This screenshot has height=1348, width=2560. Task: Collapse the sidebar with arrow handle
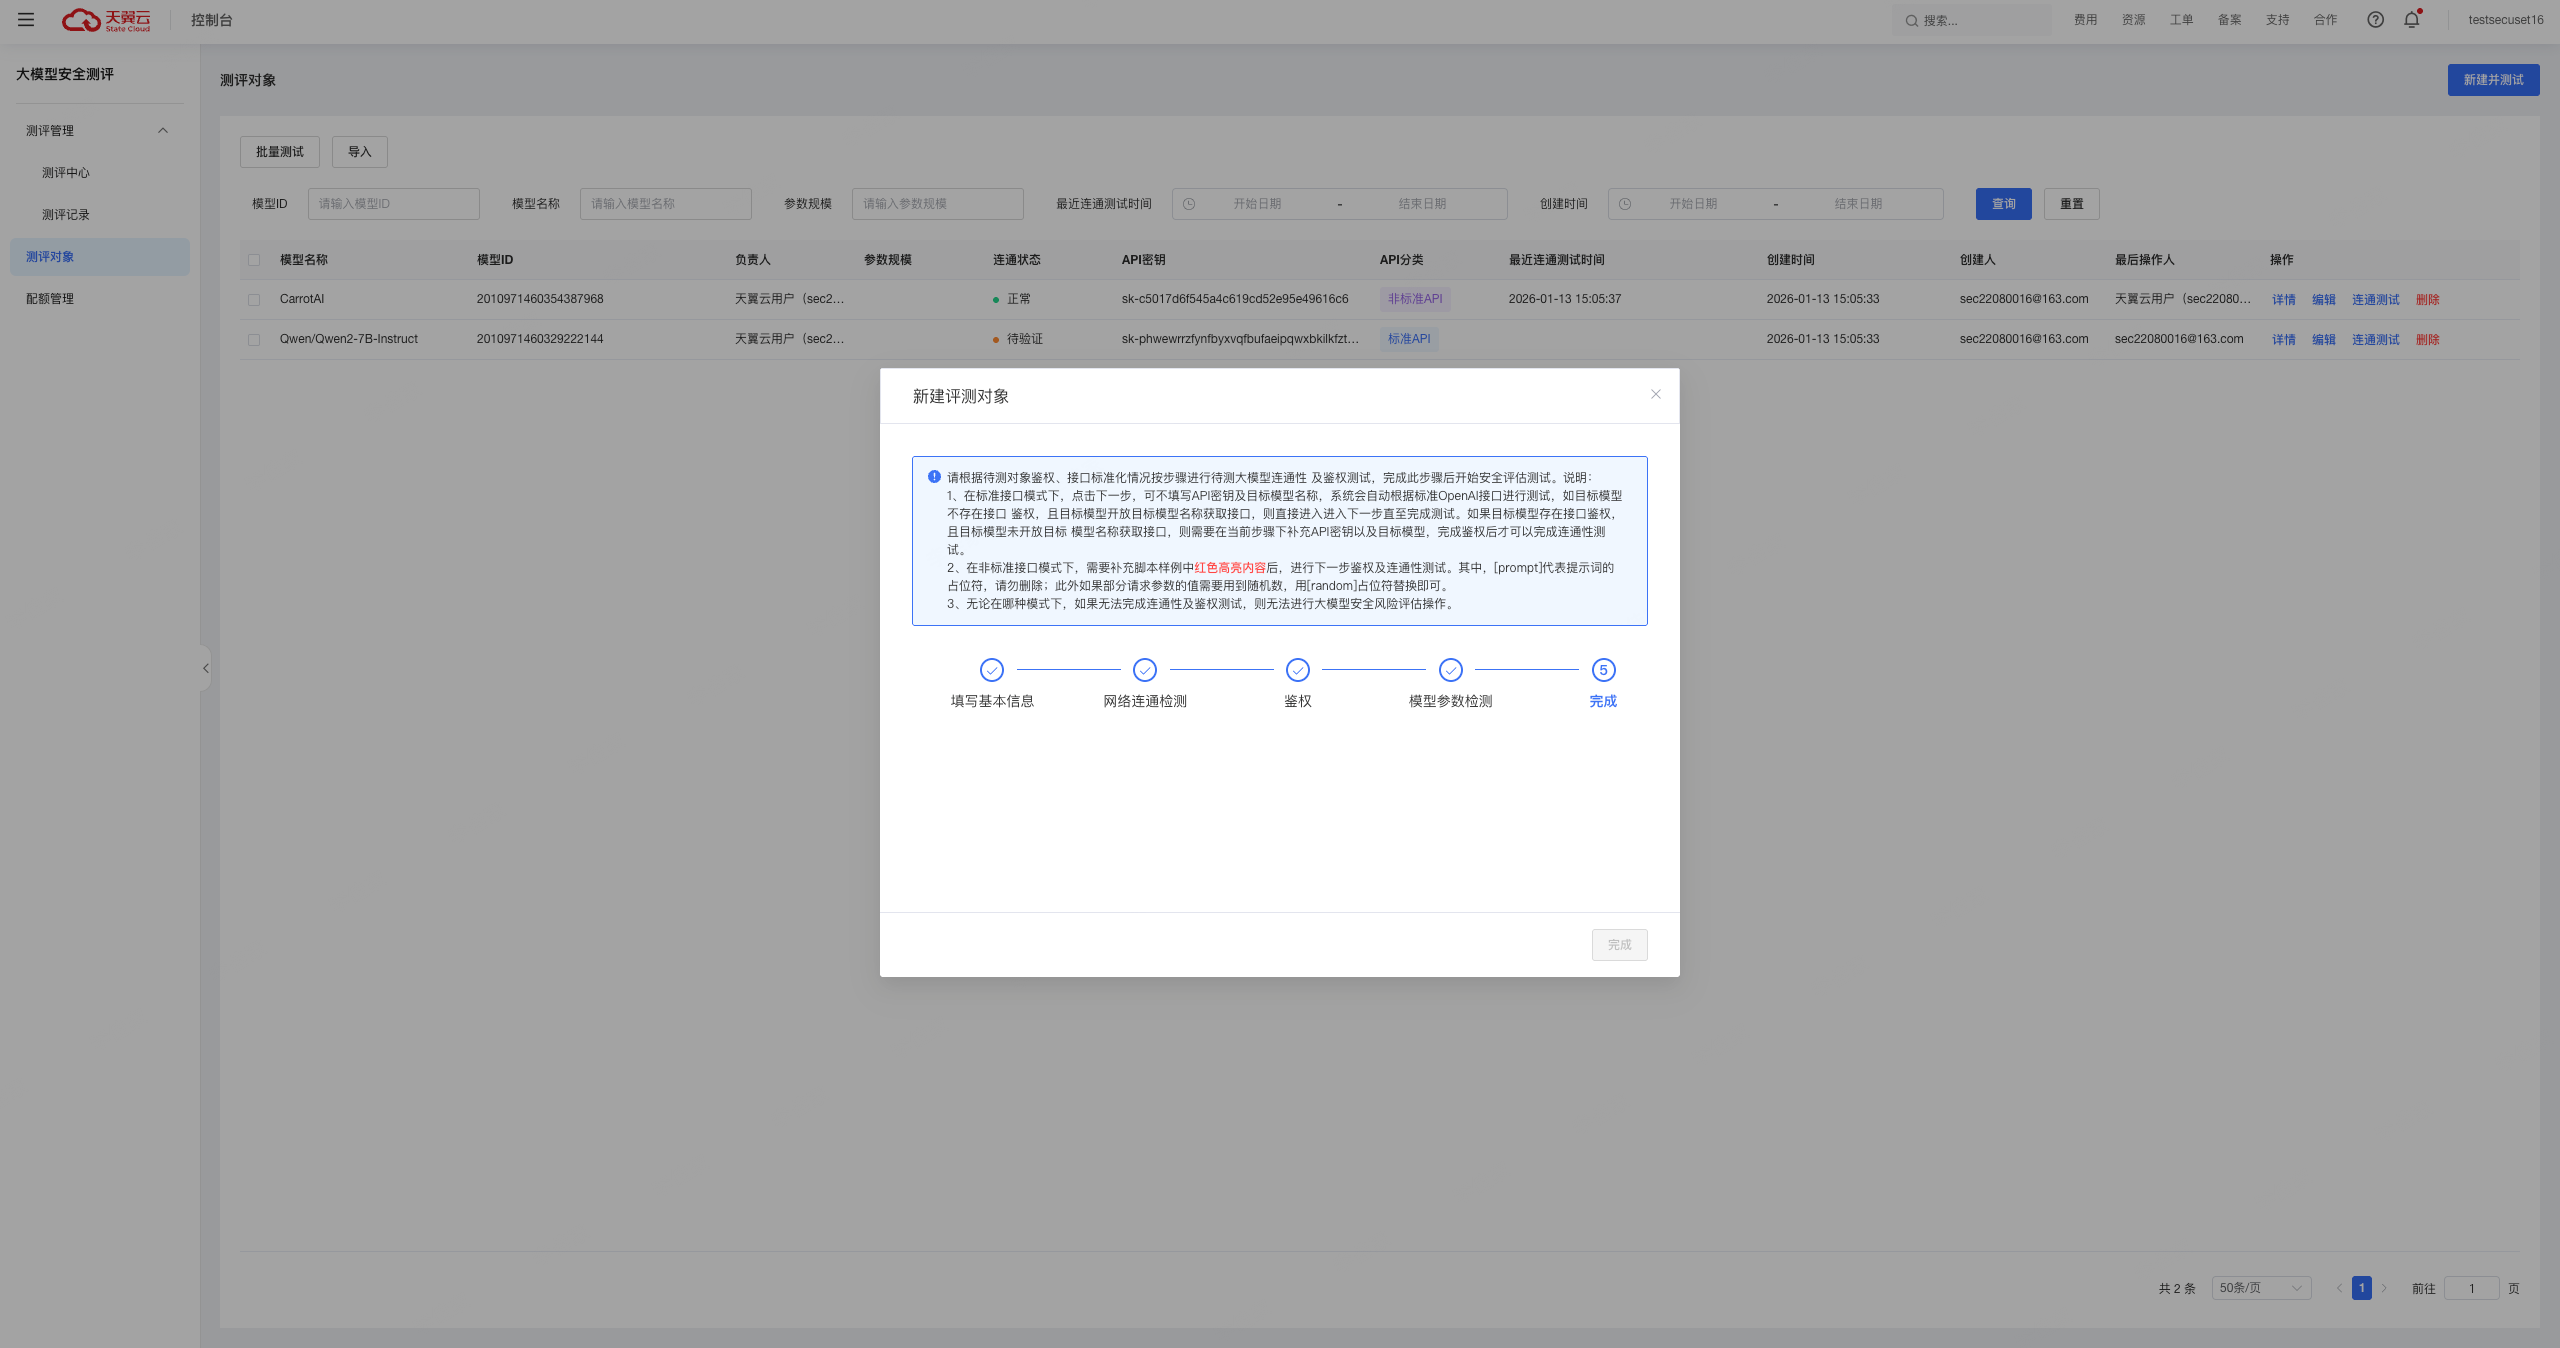click(206, 668)
